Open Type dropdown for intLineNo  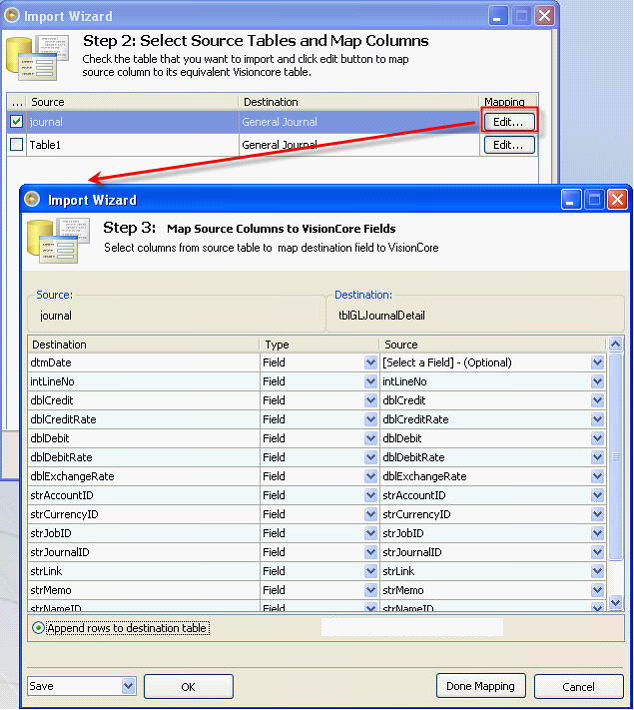coord(370,382)
